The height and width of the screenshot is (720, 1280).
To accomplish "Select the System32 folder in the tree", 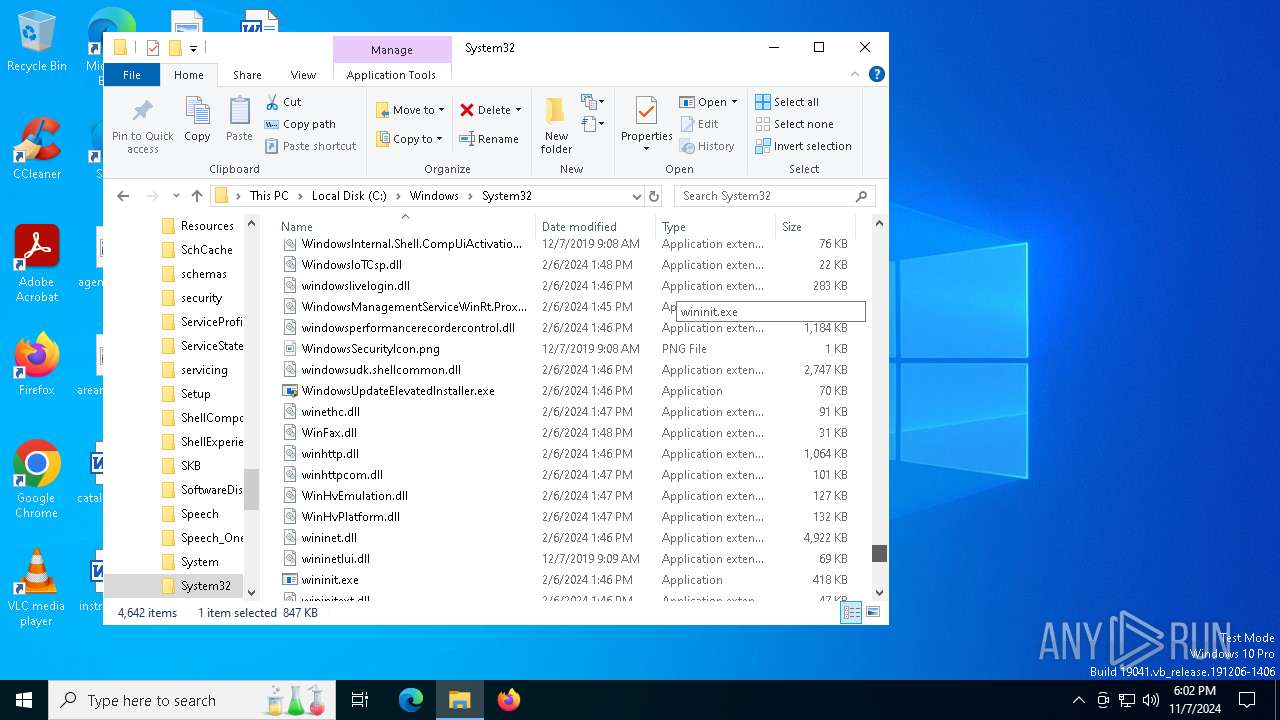I will pos(205,586).
